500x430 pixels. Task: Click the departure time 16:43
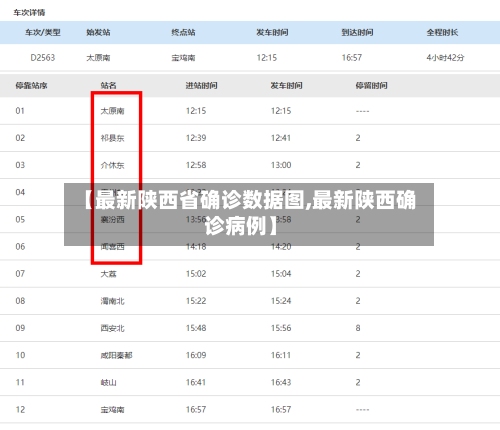coord(281,382)
